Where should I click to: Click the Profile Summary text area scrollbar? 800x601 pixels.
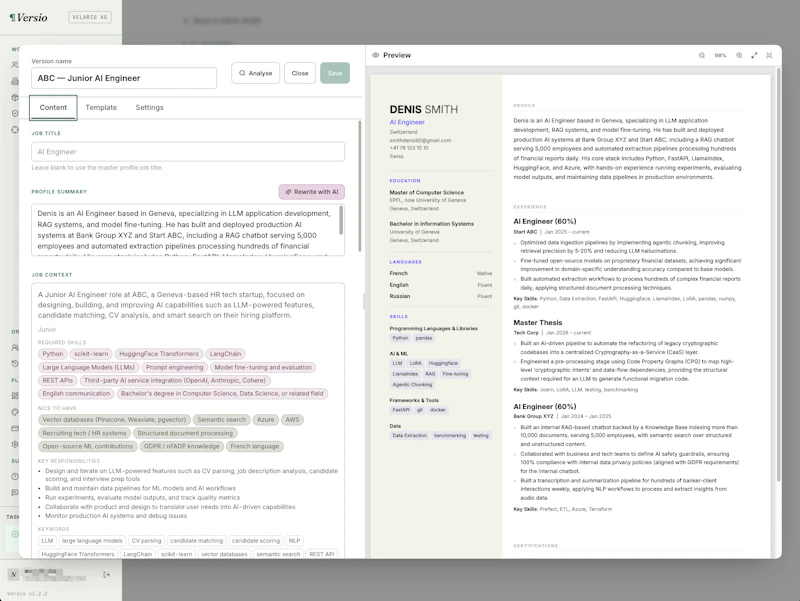point(341,220)
